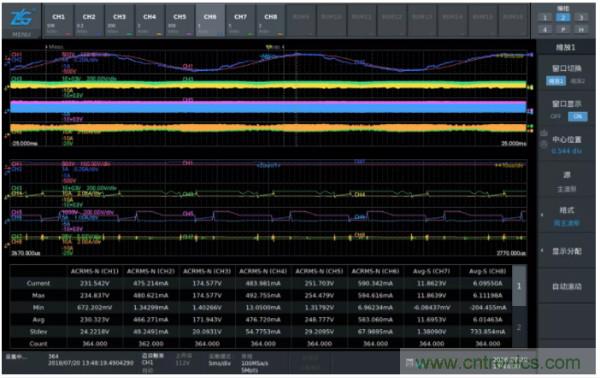600x378 pixels.
Task: Select the CH5 channel button
Action: (x=179, y=21)
